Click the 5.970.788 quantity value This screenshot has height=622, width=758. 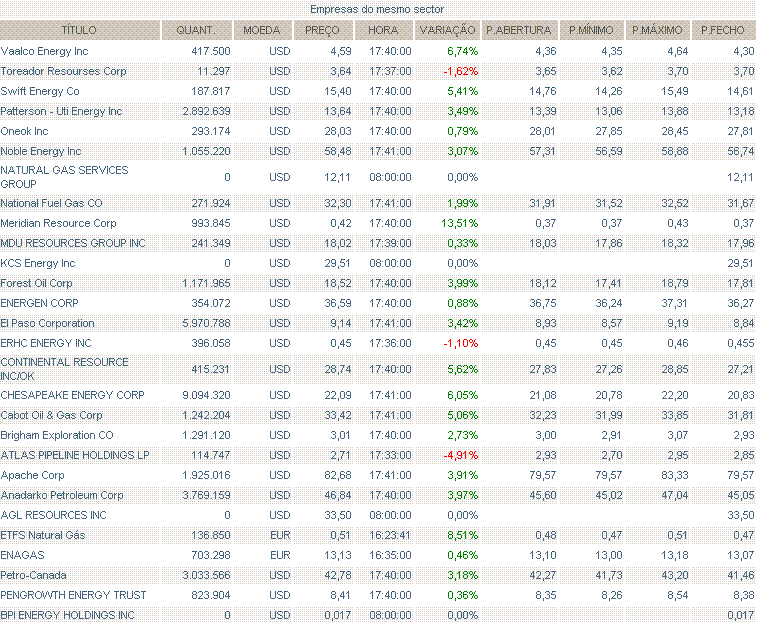206,323
